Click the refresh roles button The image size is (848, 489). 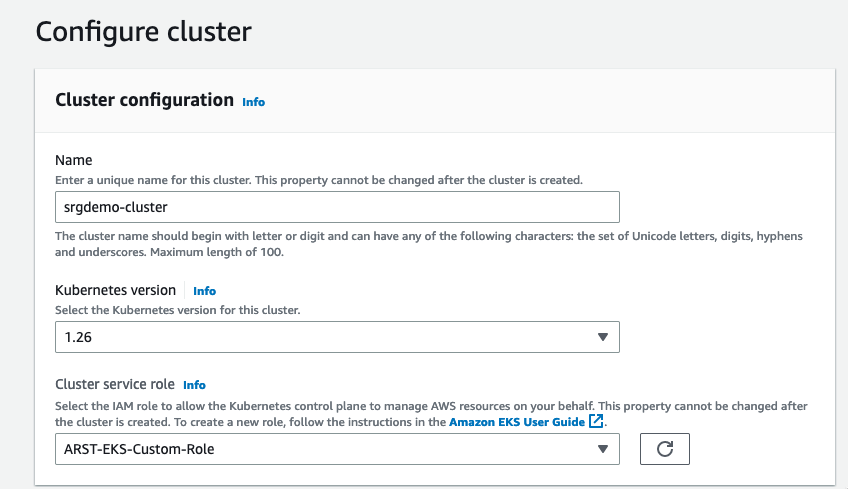pos(665,449)
